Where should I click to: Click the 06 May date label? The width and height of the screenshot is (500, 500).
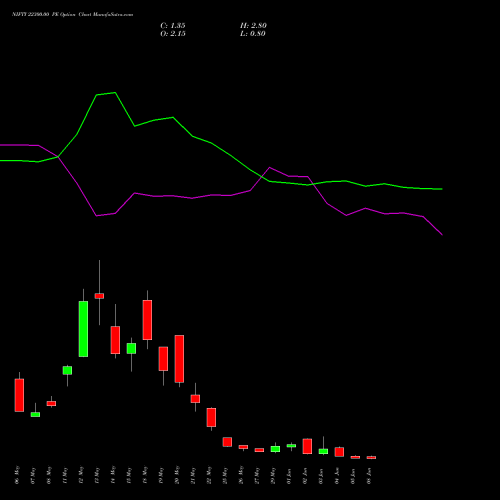(17, 475)
